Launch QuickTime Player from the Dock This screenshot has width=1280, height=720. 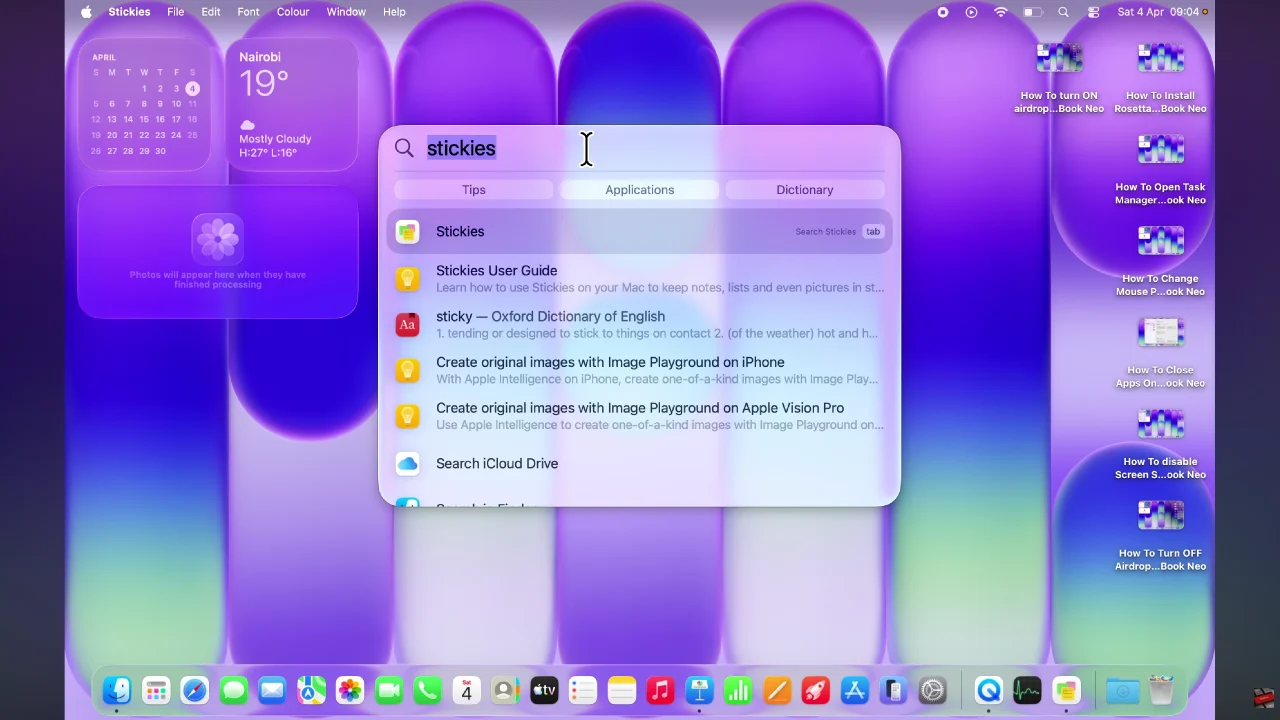(x=988, y=690)
